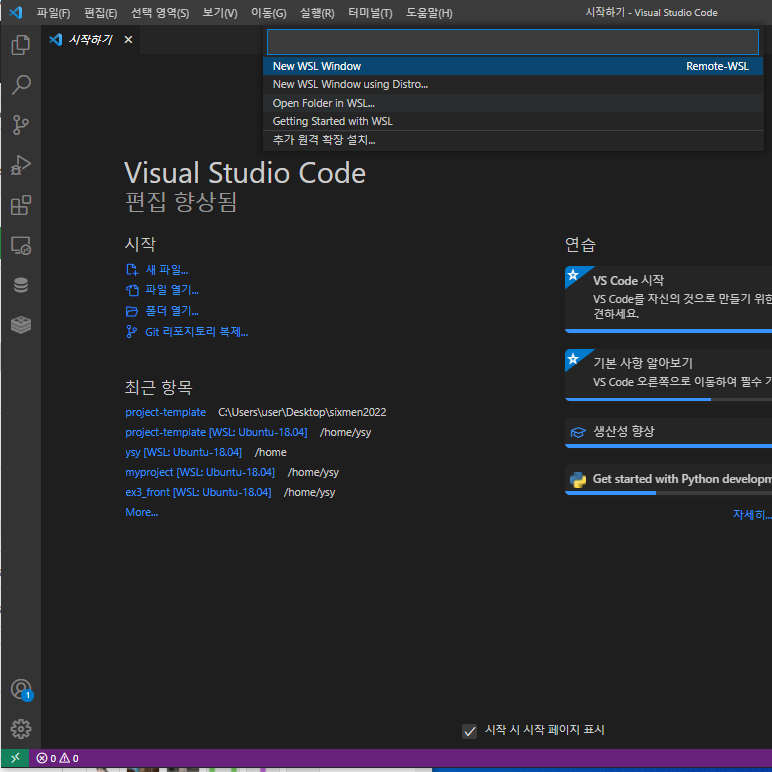Viewport: 772px width, 772px height.
Task: Toggle 시작 시 시작 페이지 표시 checkbox
Action: click(470, 731)
